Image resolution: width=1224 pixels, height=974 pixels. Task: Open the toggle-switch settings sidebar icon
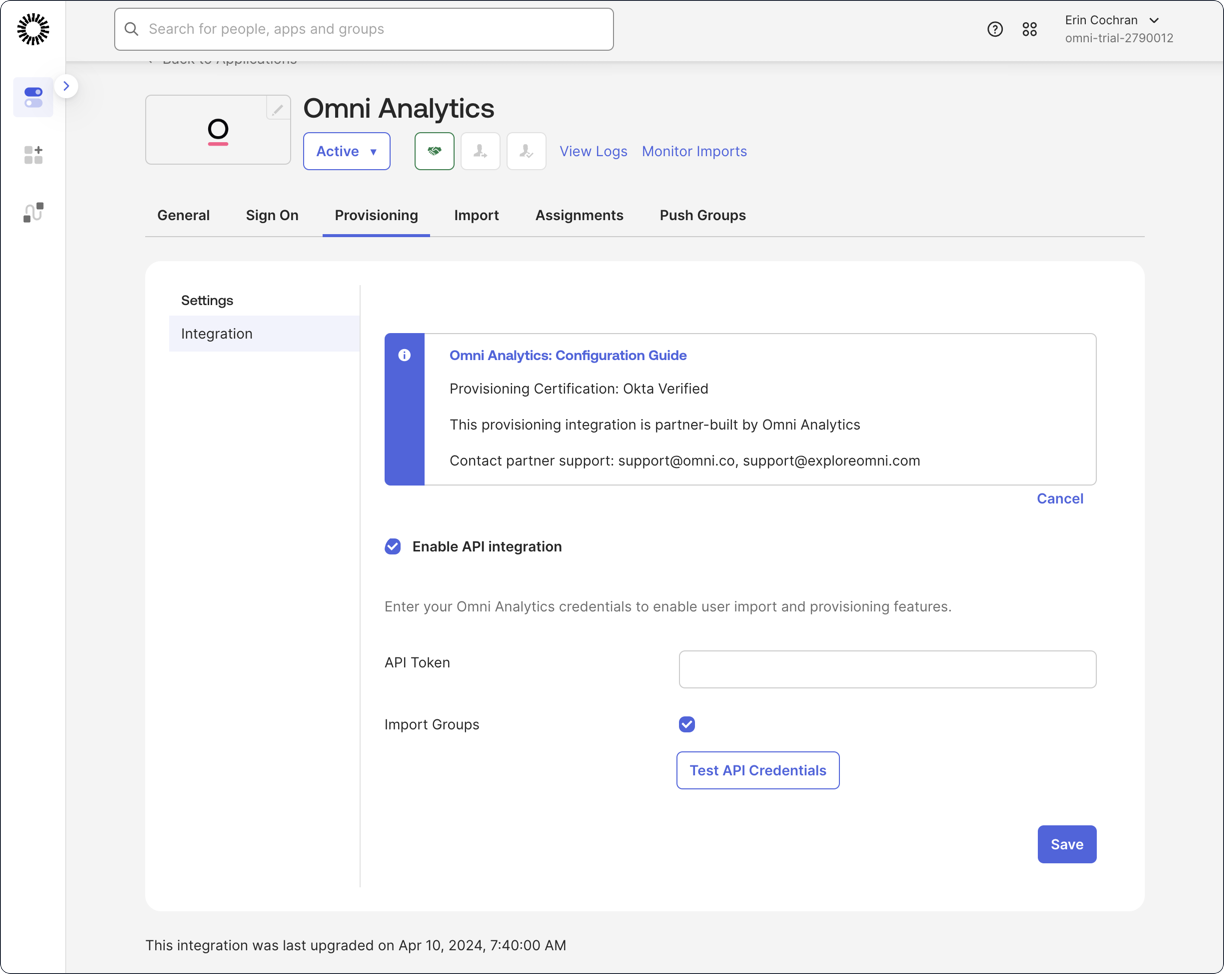[33, 97]
